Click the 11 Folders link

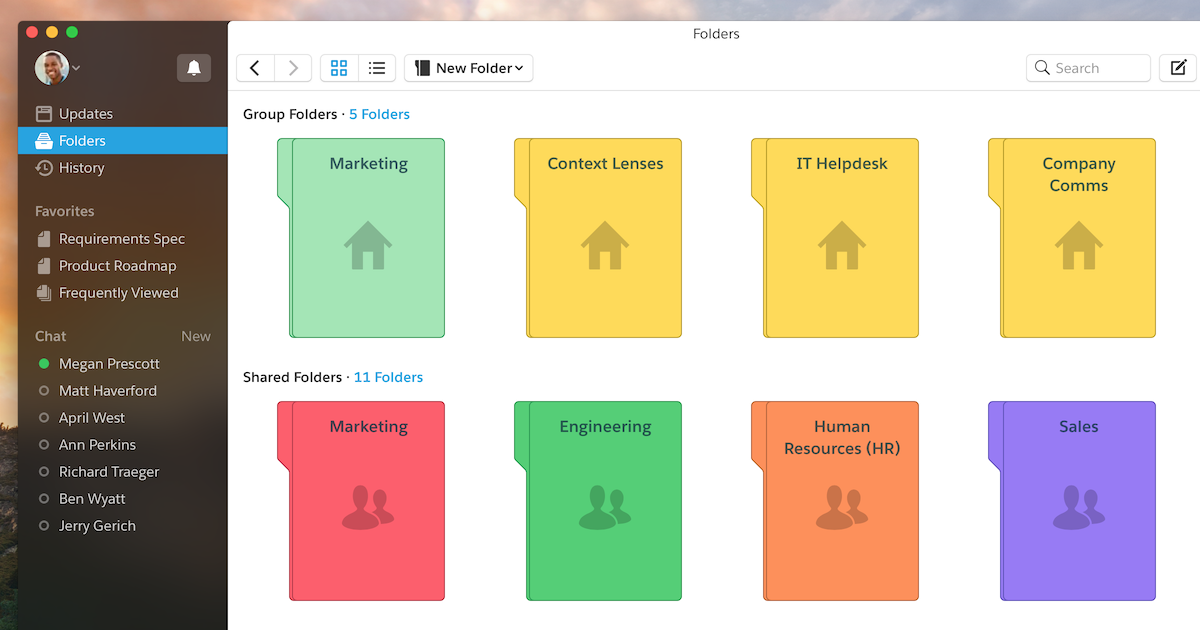[388, 378]
